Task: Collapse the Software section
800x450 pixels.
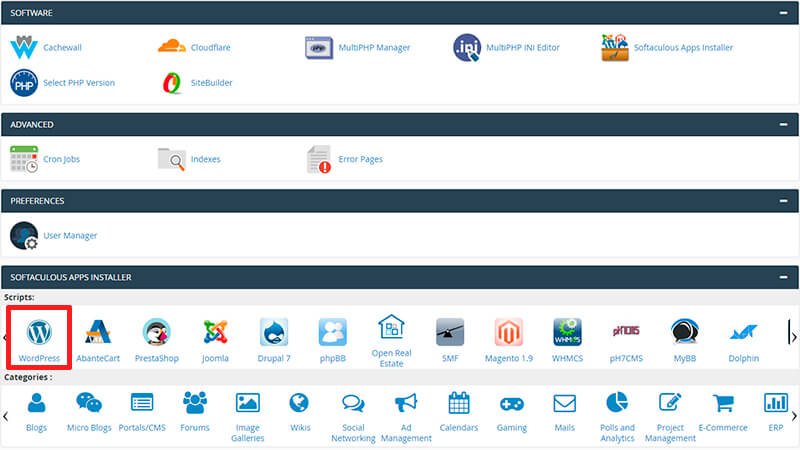Action: coord(783,13)
